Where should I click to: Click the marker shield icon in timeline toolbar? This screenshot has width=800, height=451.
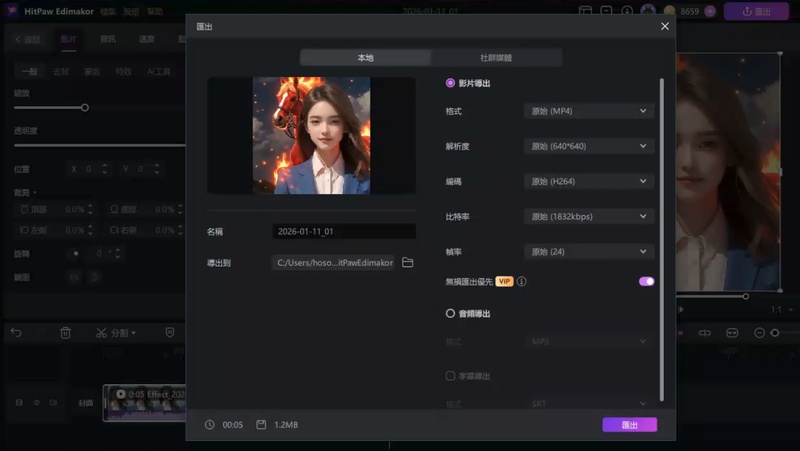170,333
